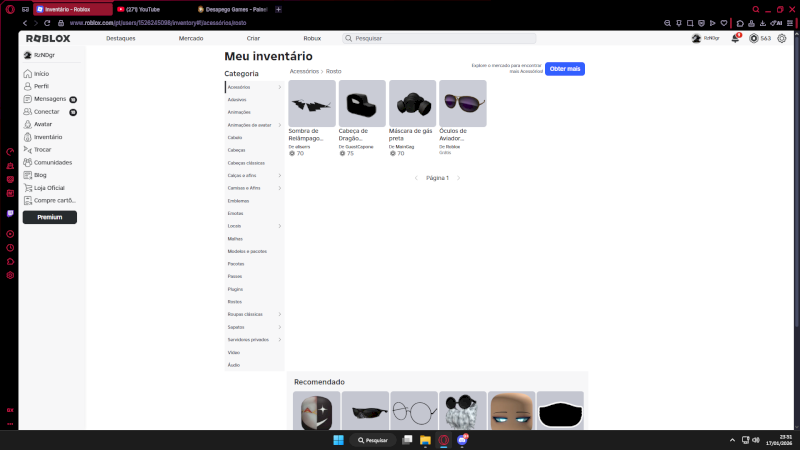Open the Cabeça de Dragão item thumbnail
800x450 pixels.
click(x=362, y=104)
